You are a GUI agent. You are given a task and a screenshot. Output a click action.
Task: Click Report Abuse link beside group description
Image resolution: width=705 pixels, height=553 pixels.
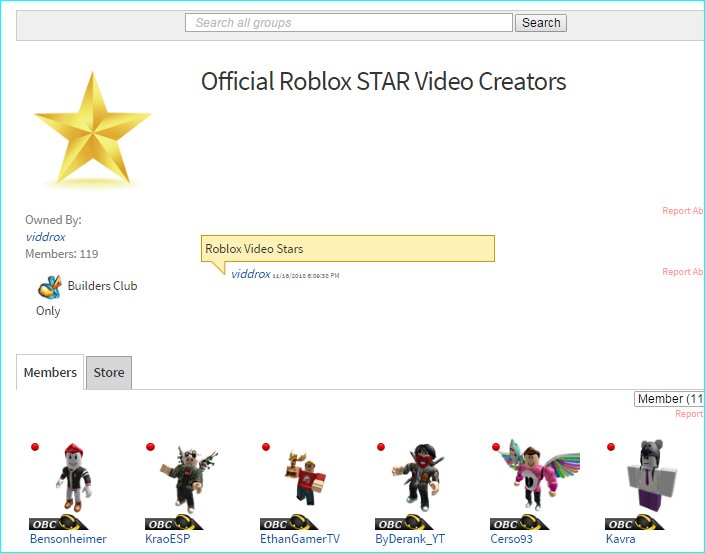point(683,210)
